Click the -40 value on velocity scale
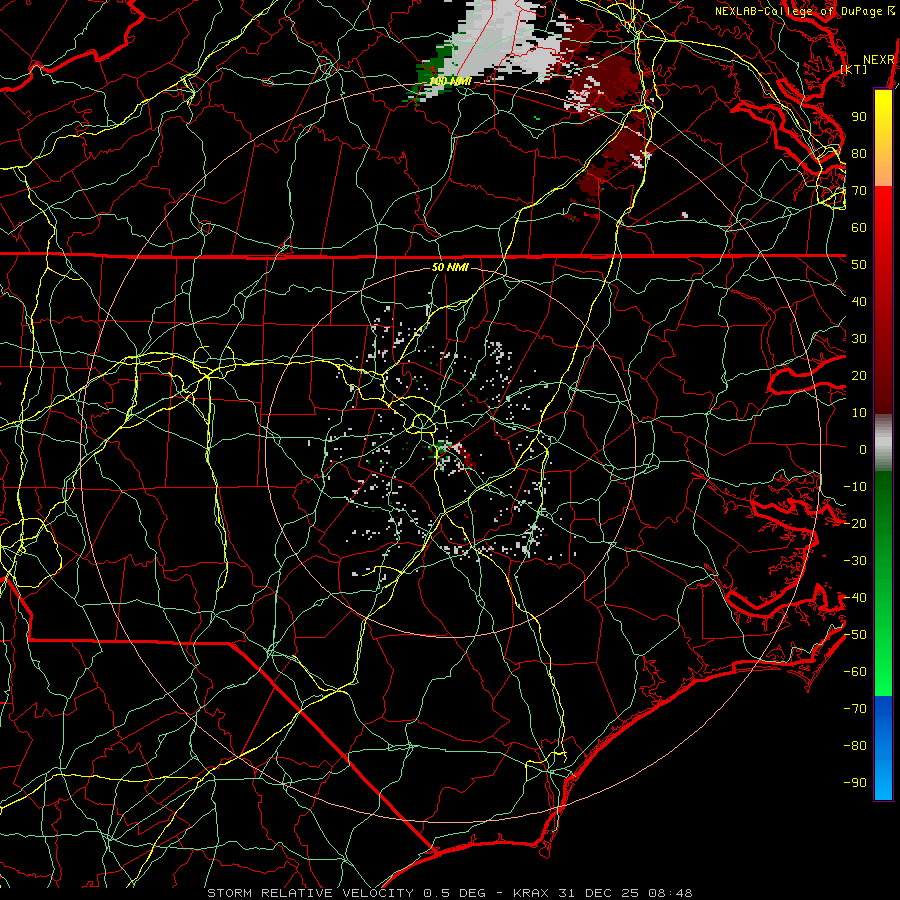The height and width of the screenshot is (900, 900). tap(855, 598)
